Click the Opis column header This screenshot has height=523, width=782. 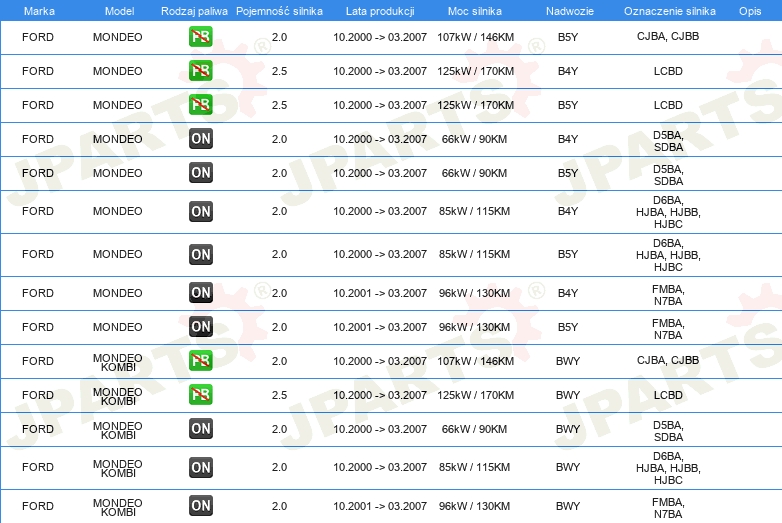tap(750, 11)
